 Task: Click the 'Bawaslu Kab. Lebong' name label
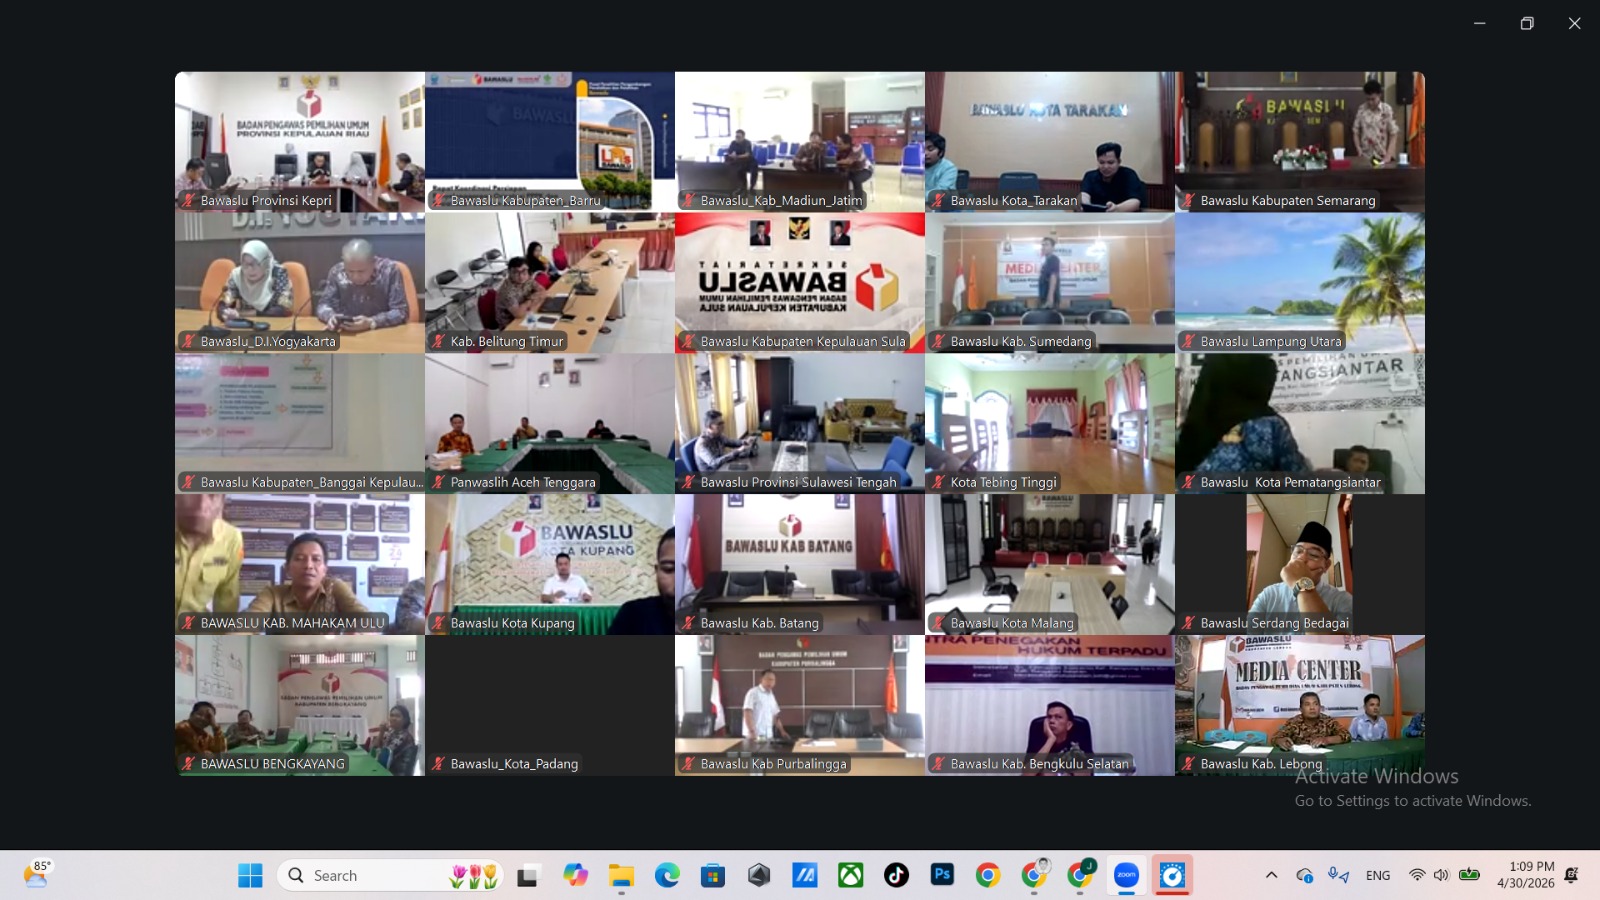1262,764
